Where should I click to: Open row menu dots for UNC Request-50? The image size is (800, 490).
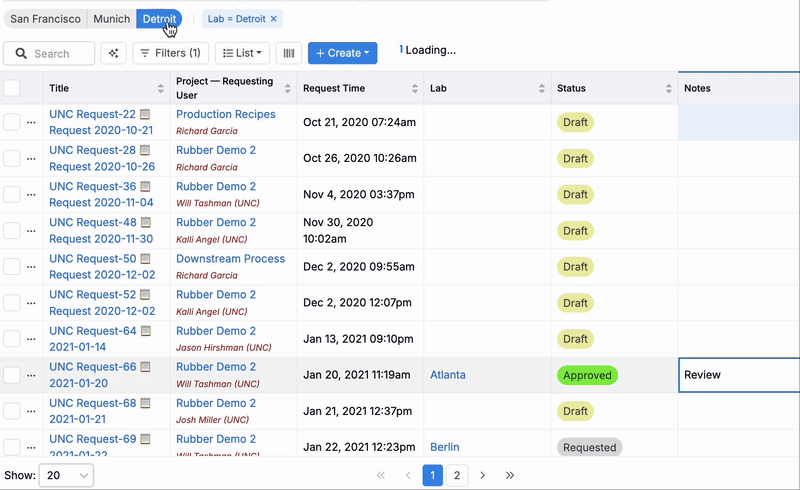point(31,267)
